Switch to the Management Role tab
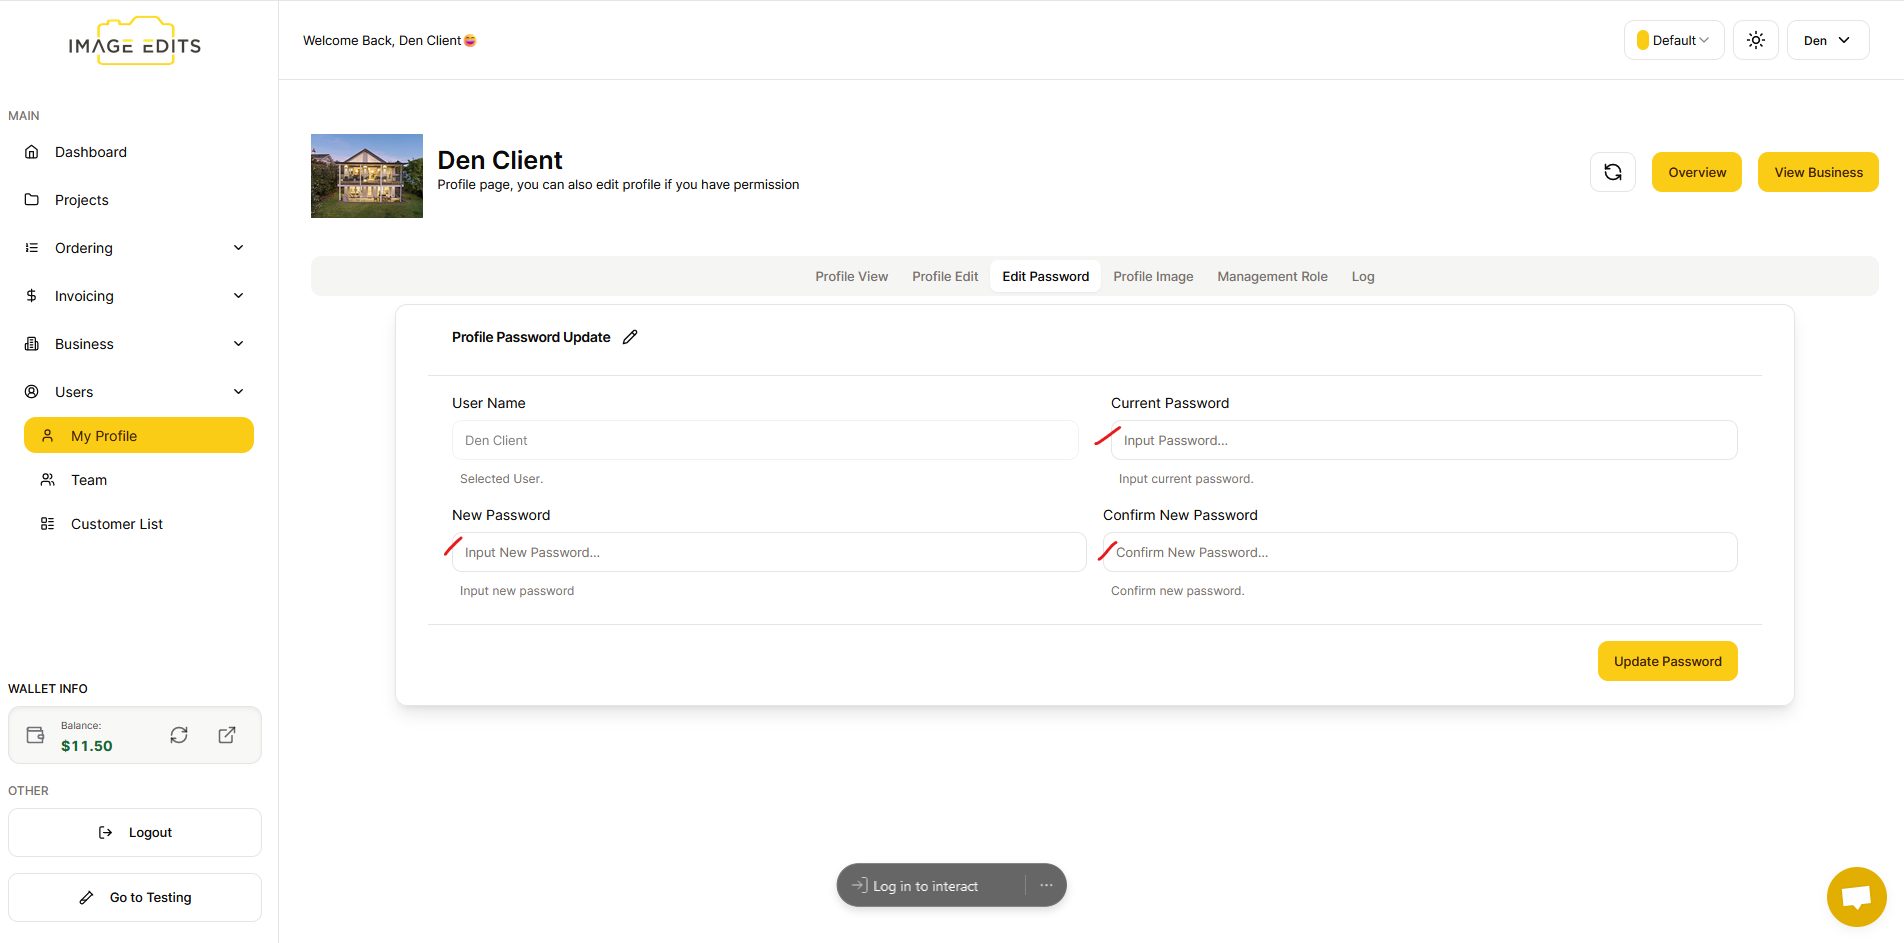The height and width of the screenshot is (943, 1904). (1272, 277)
